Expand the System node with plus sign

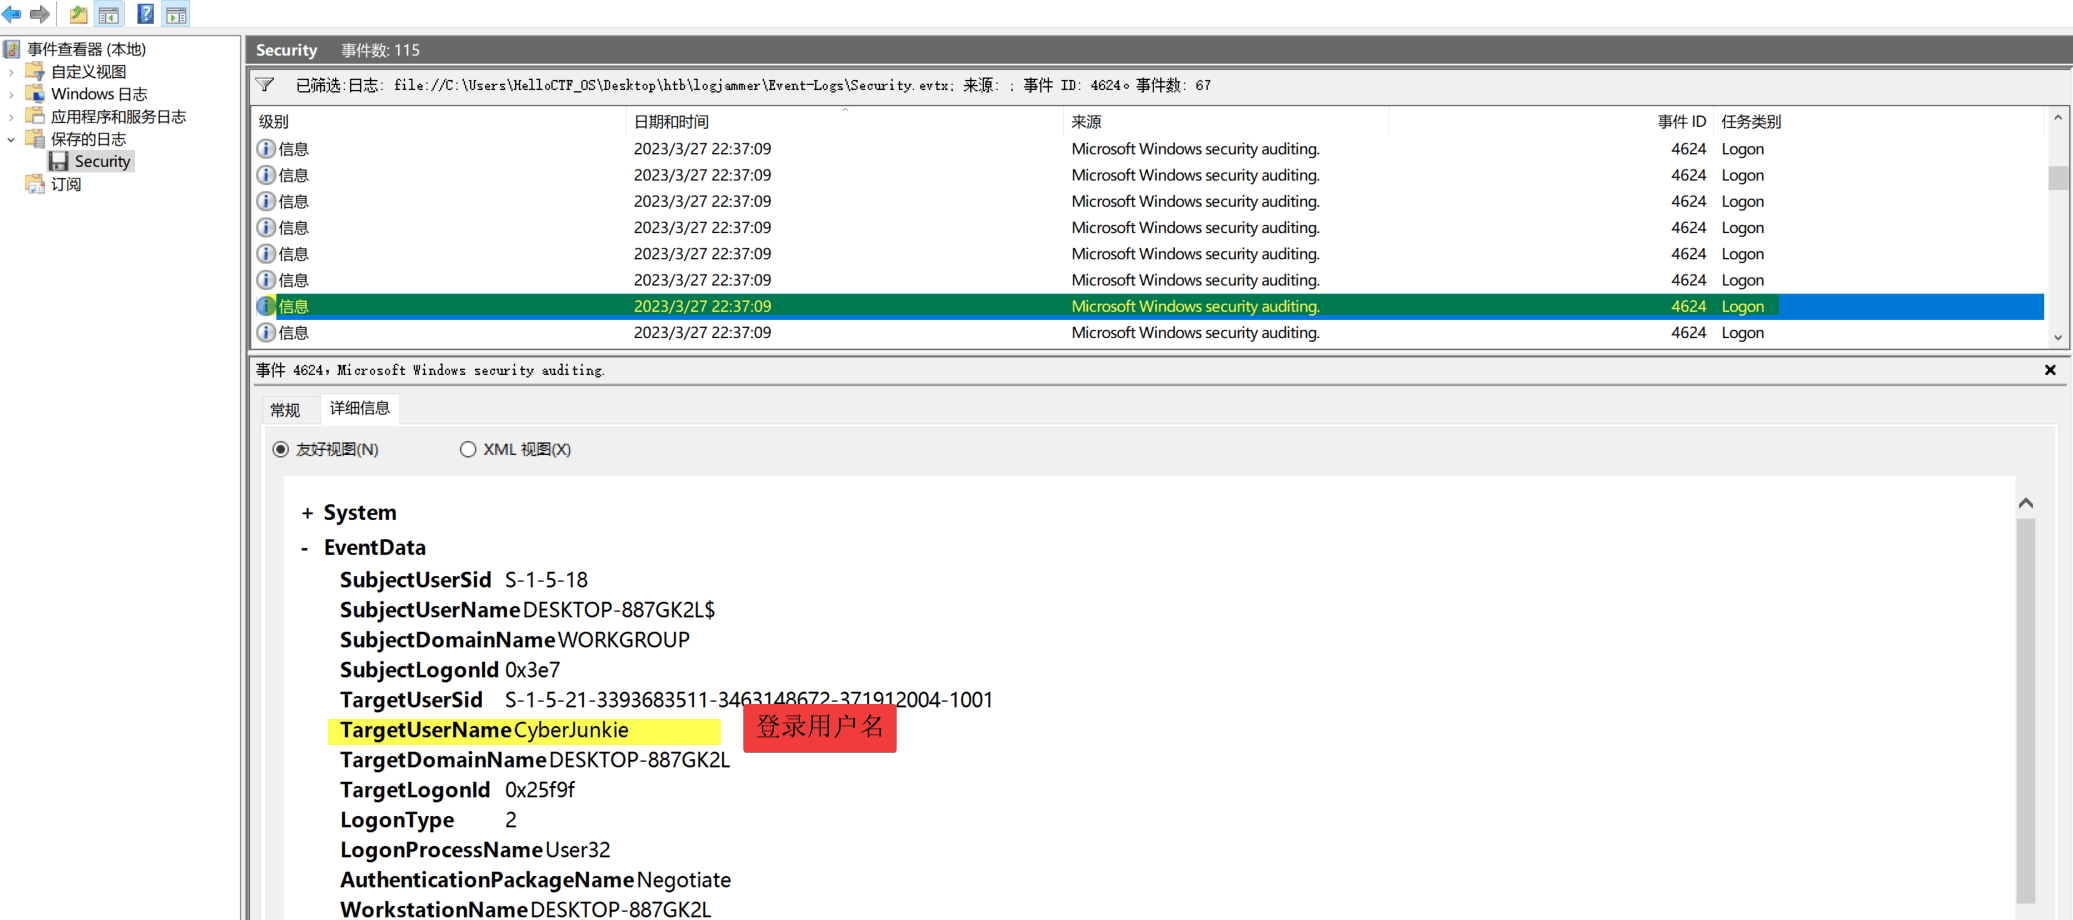[x=307, y=513]
